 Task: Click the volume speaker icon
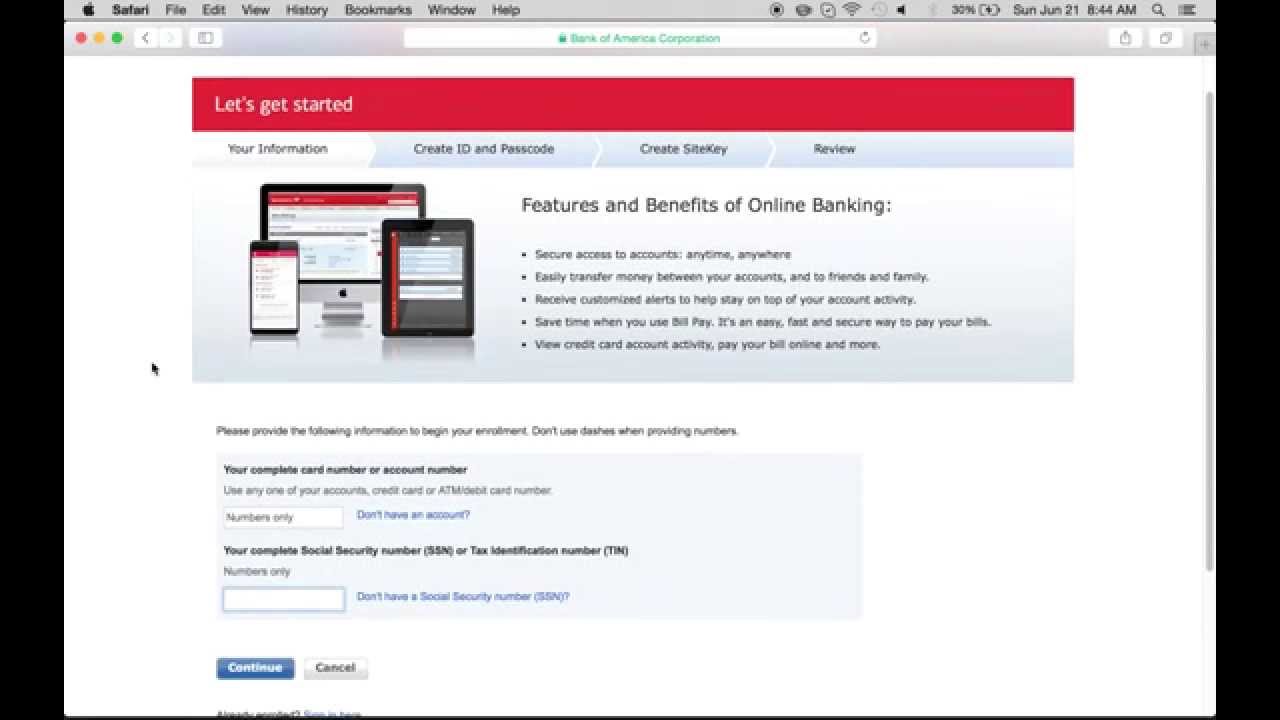902,10
